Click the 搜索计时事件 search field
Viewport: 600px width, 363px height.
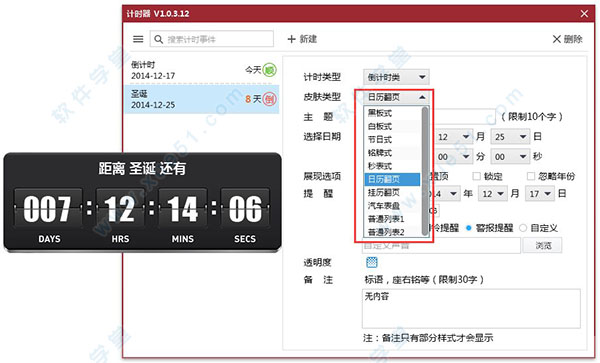pos(212,39)
